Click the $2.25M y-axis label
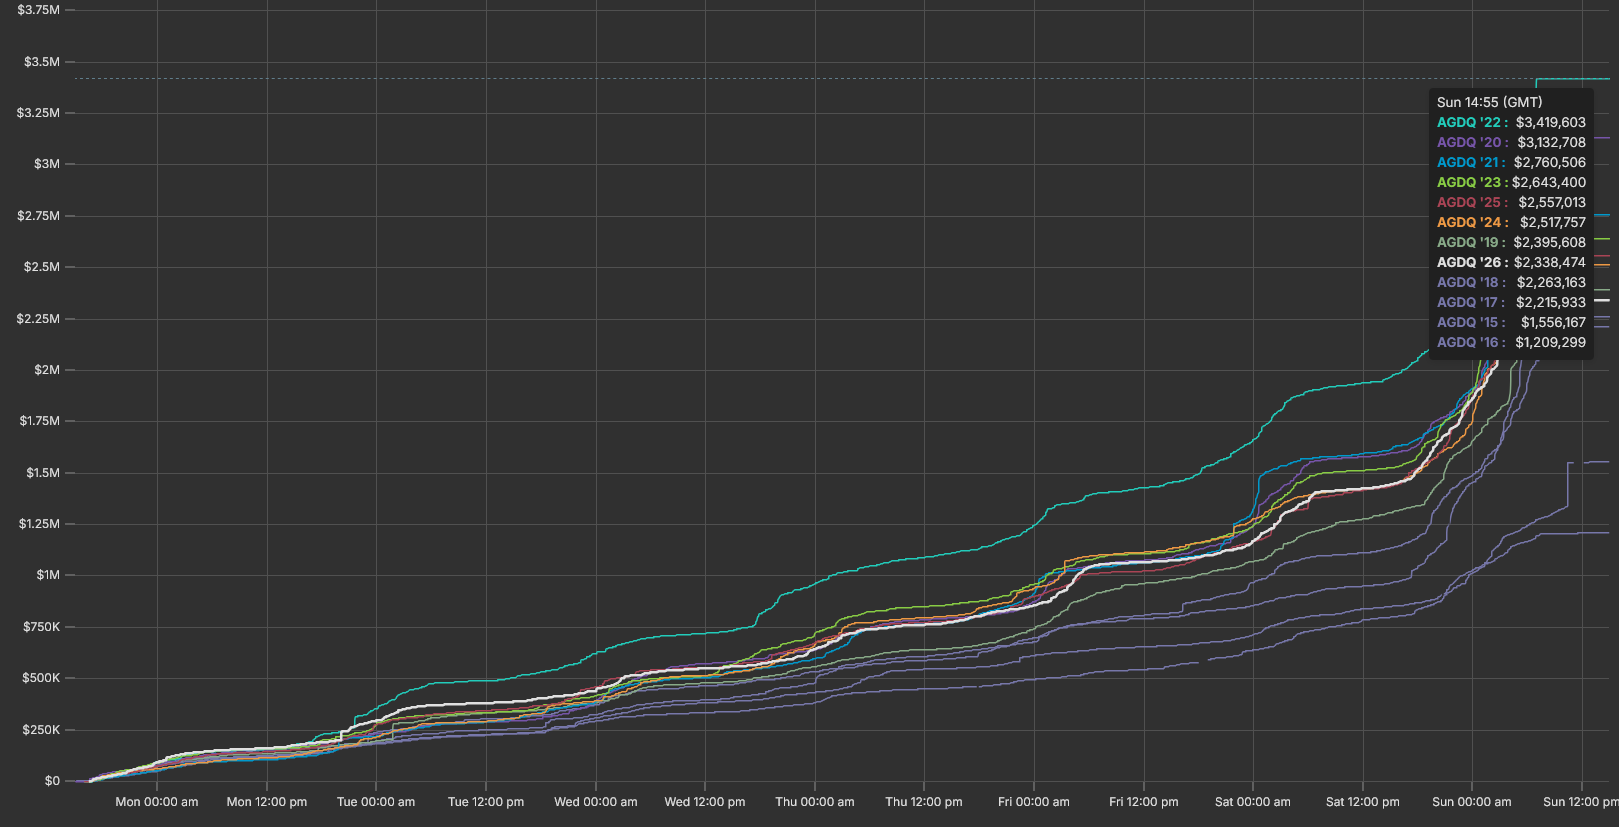 coord(38,319)
